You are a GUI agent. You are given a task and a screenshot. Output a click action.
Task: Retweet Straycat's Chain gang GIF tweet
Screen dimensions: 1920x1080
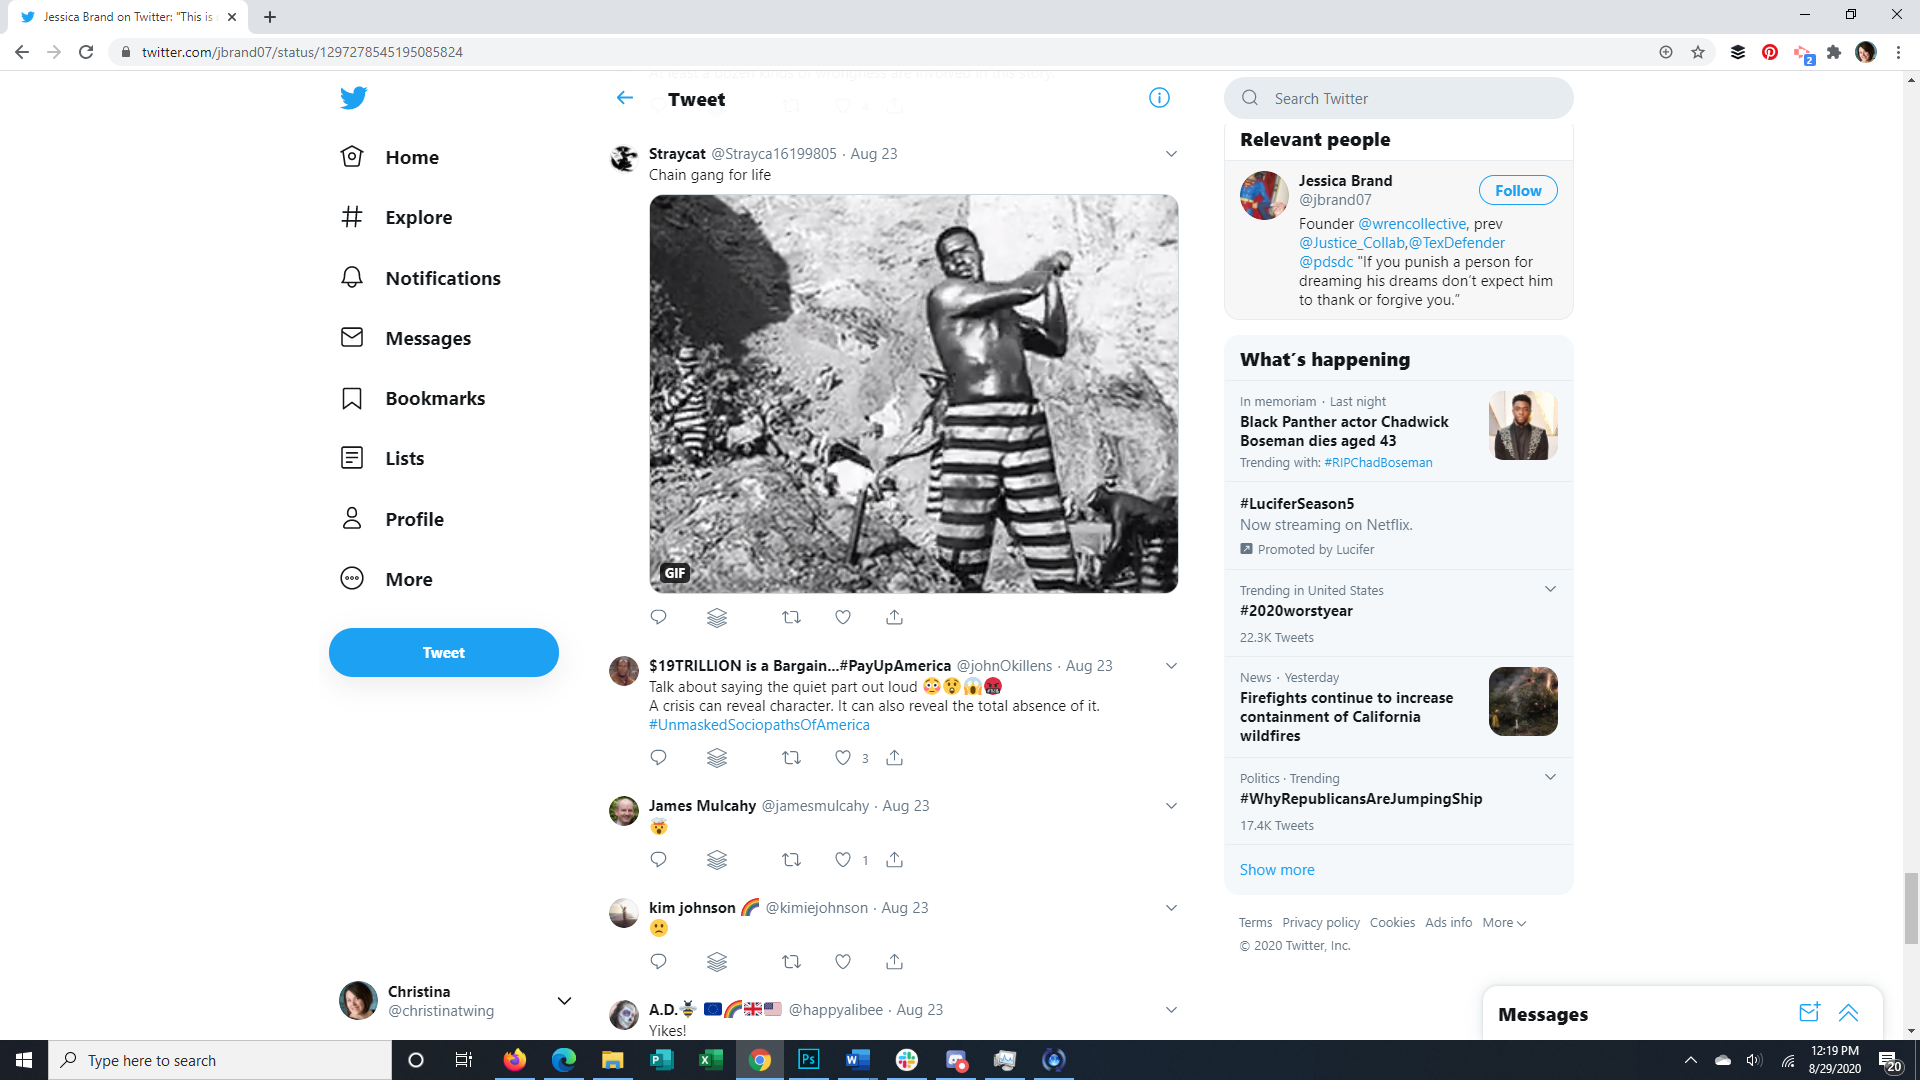[x=791, y=618]
